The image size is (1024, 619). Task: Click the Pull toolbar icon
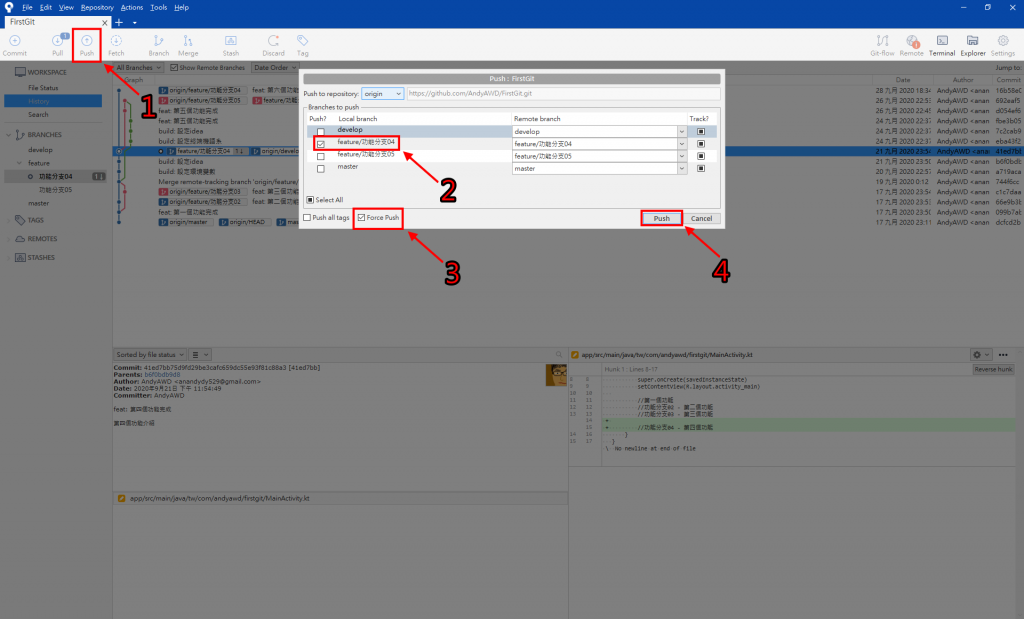58,45
